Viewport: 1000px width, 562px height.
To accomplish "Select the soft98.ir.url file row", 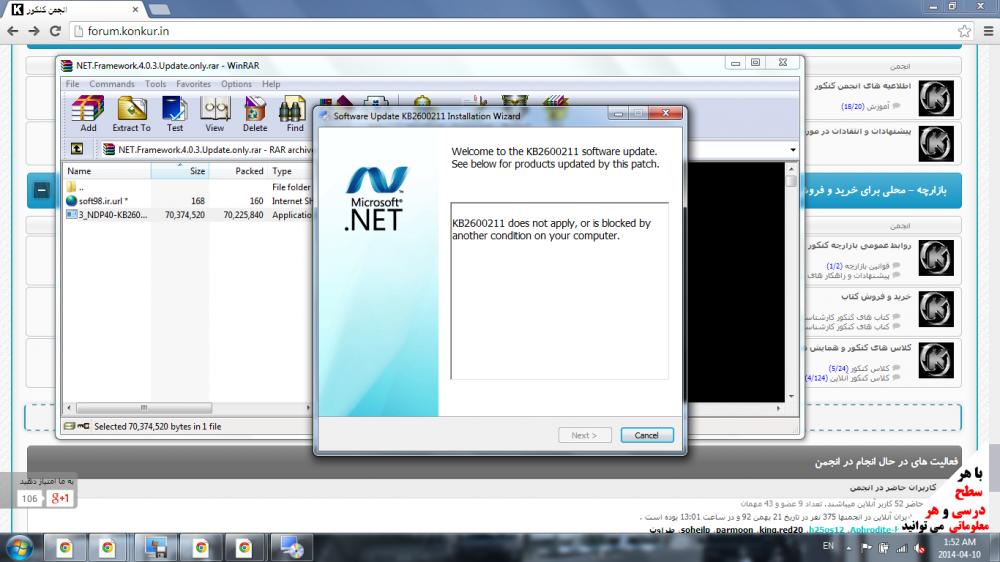I will (x=188, y=200).
